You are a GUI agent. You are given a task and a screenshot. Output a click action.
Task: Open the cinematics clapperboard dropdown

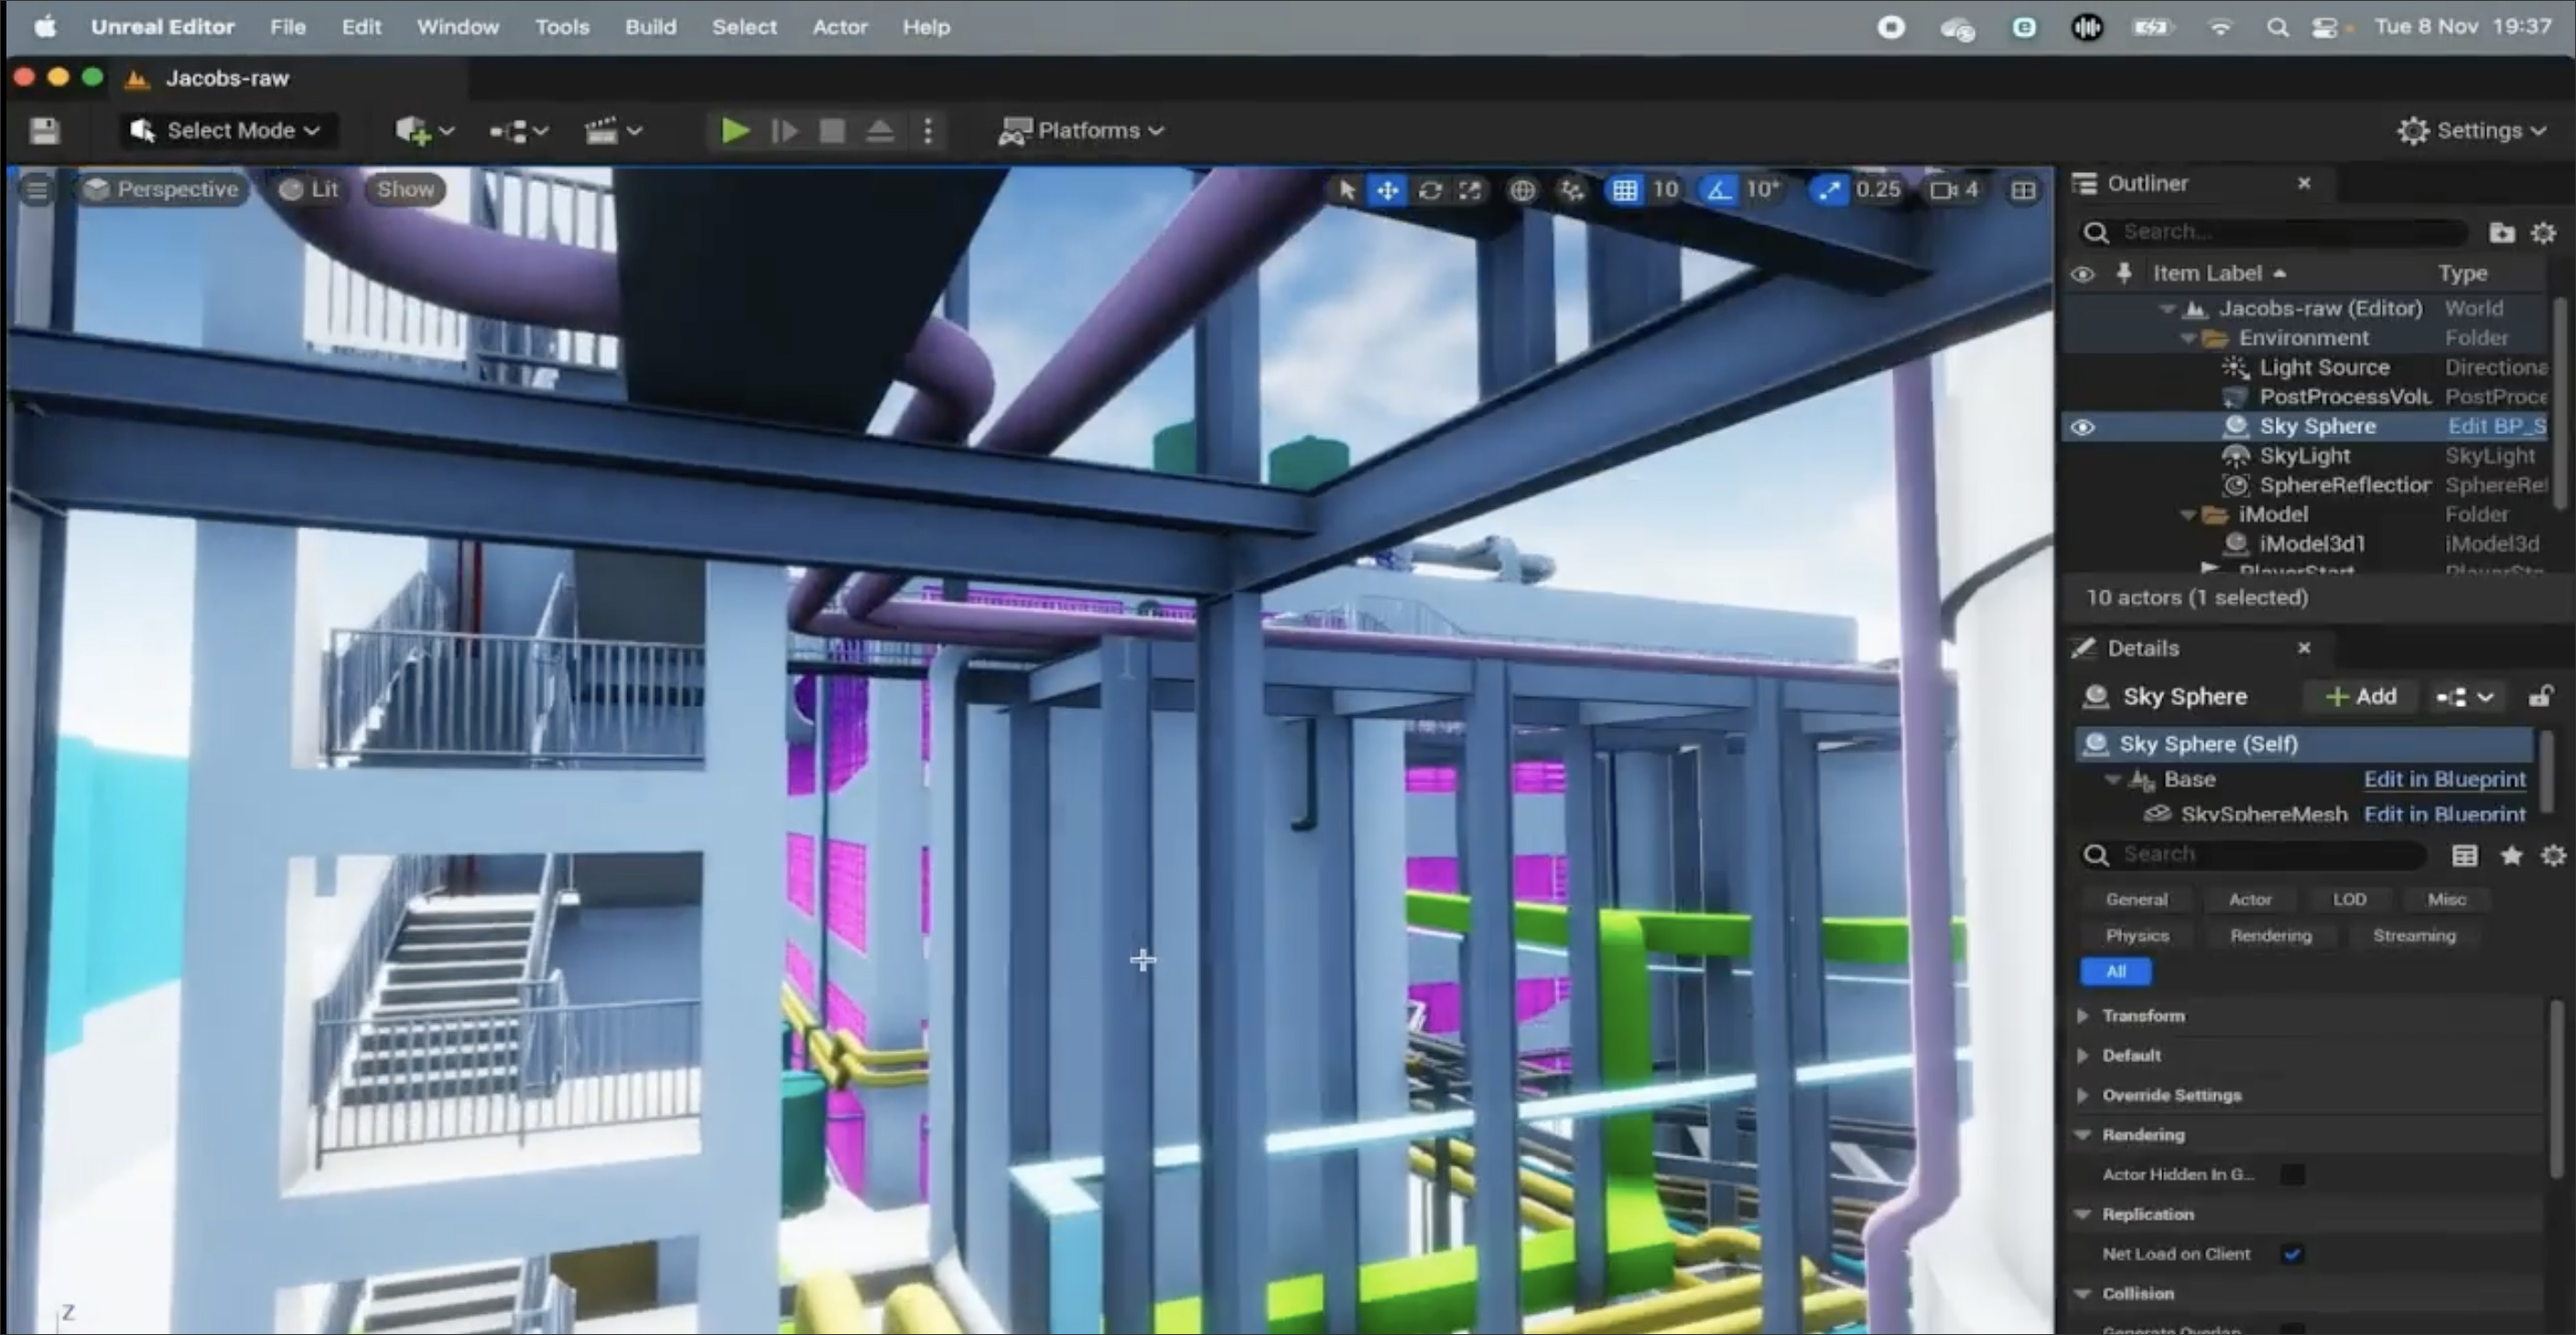pyautogui.click(x=613, y=131)
